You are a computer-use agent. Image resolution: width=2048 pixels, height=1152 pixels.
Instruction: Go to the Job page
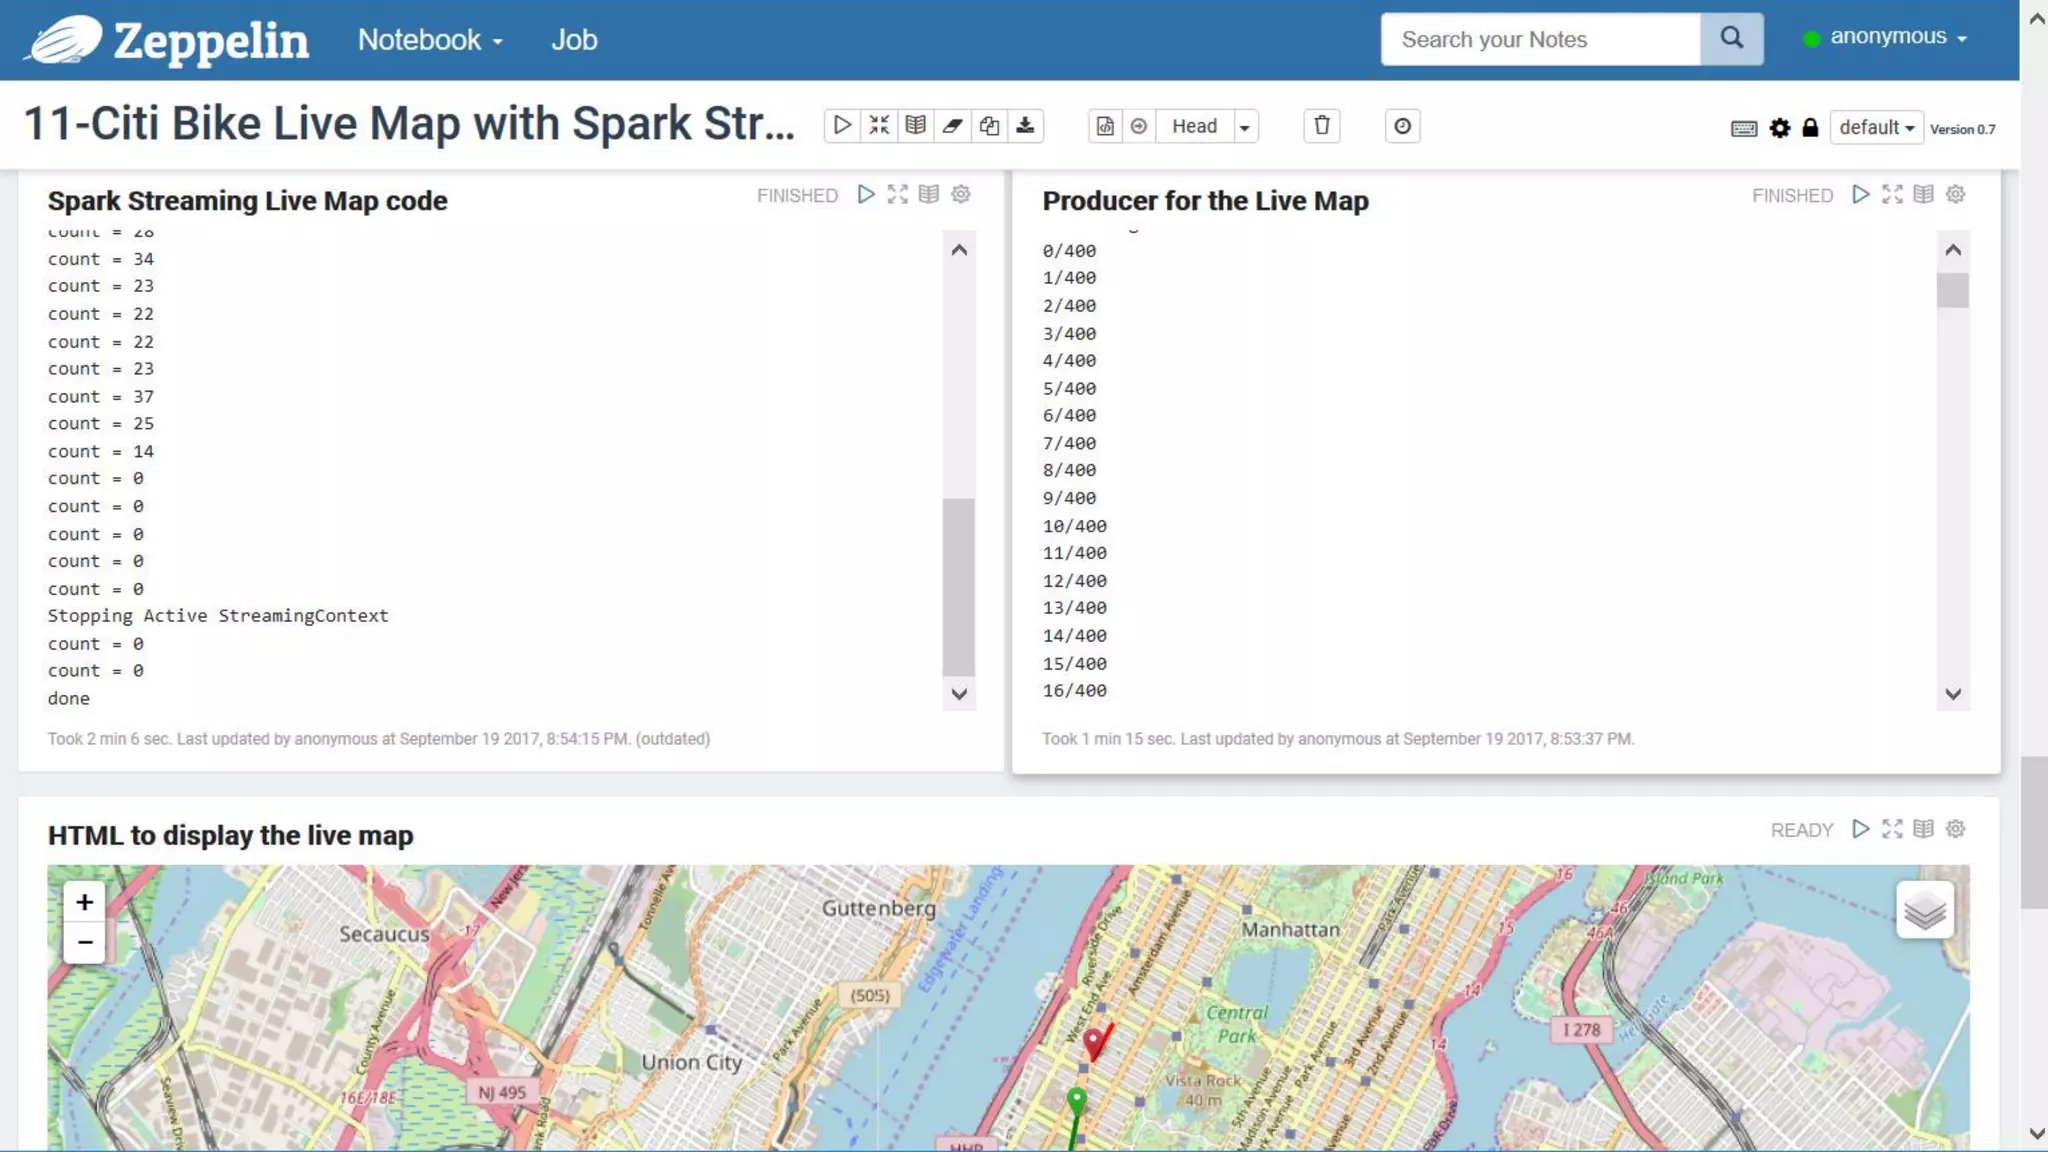pos(574,40)
